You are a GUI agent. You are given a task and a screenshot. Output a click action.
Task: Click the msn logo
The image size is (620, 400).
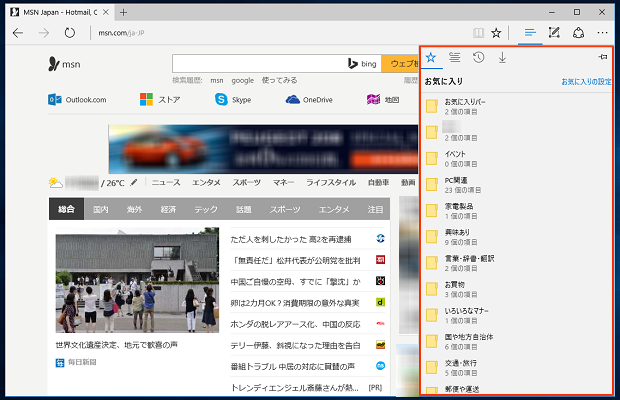click(x=64, y=64)
